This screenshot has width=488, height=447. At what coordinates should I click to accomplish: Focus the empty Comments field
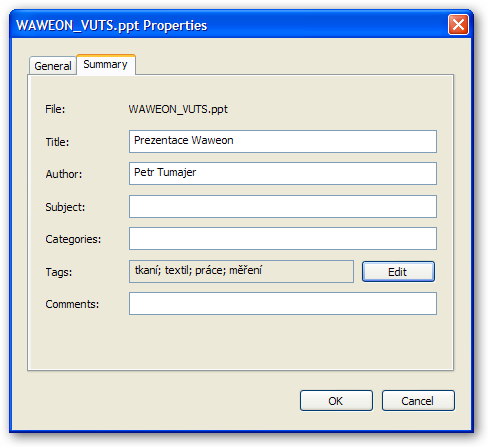click(283, 303)
